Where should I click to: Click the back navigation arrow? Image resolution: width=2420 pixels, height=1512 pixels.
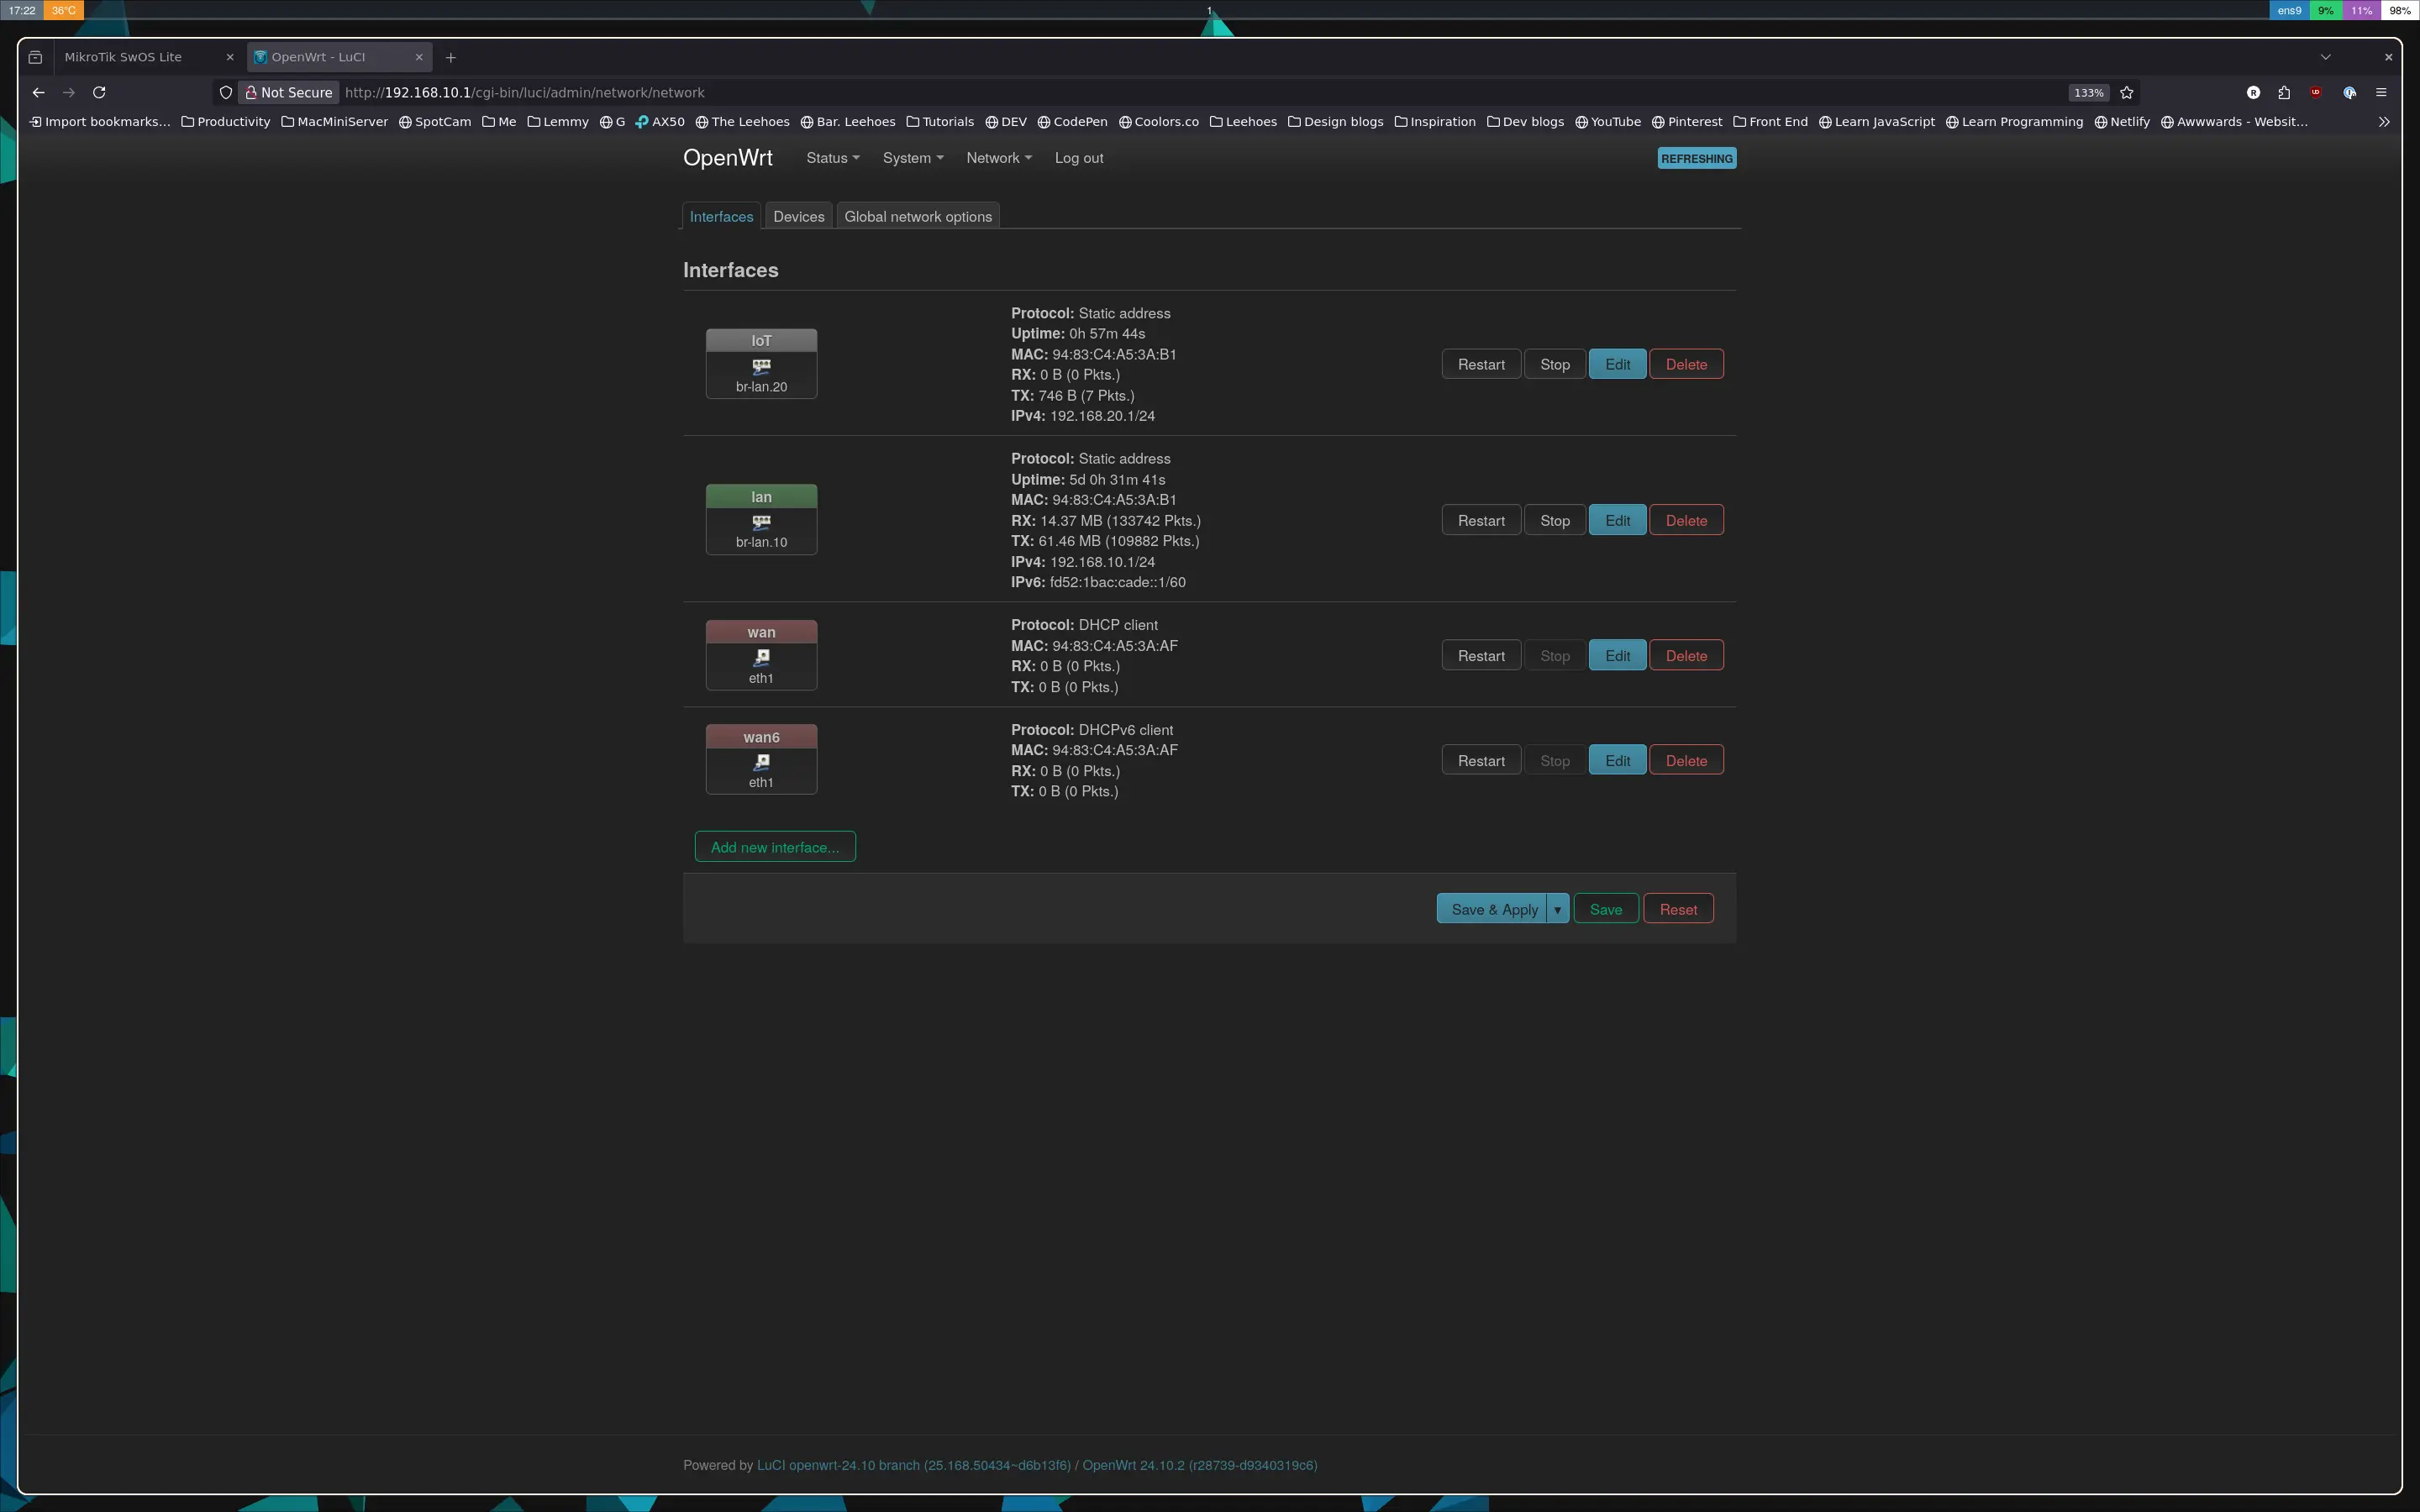[x=38, y=92]
